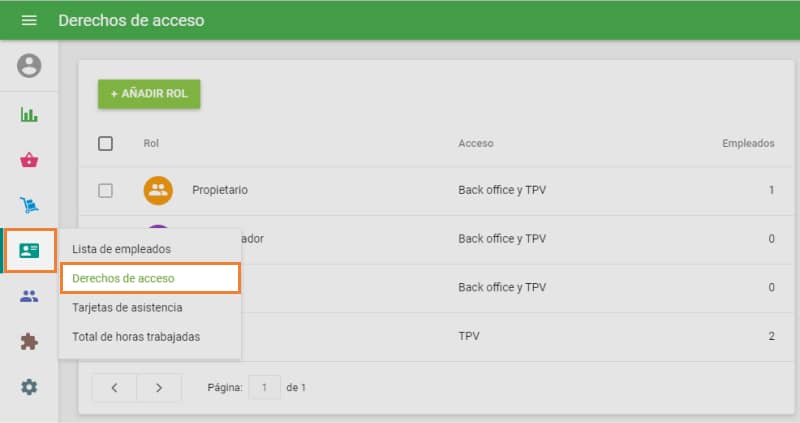The height and width of the screenshot is (423, 800).
Task: Open the settings gear icon
Action: pyautogui.click(x=29, y=387)
